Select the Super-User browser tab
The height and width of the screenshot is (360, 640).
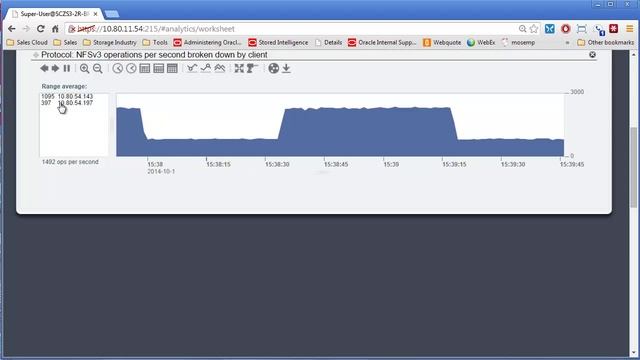click(x=53, y=14)
